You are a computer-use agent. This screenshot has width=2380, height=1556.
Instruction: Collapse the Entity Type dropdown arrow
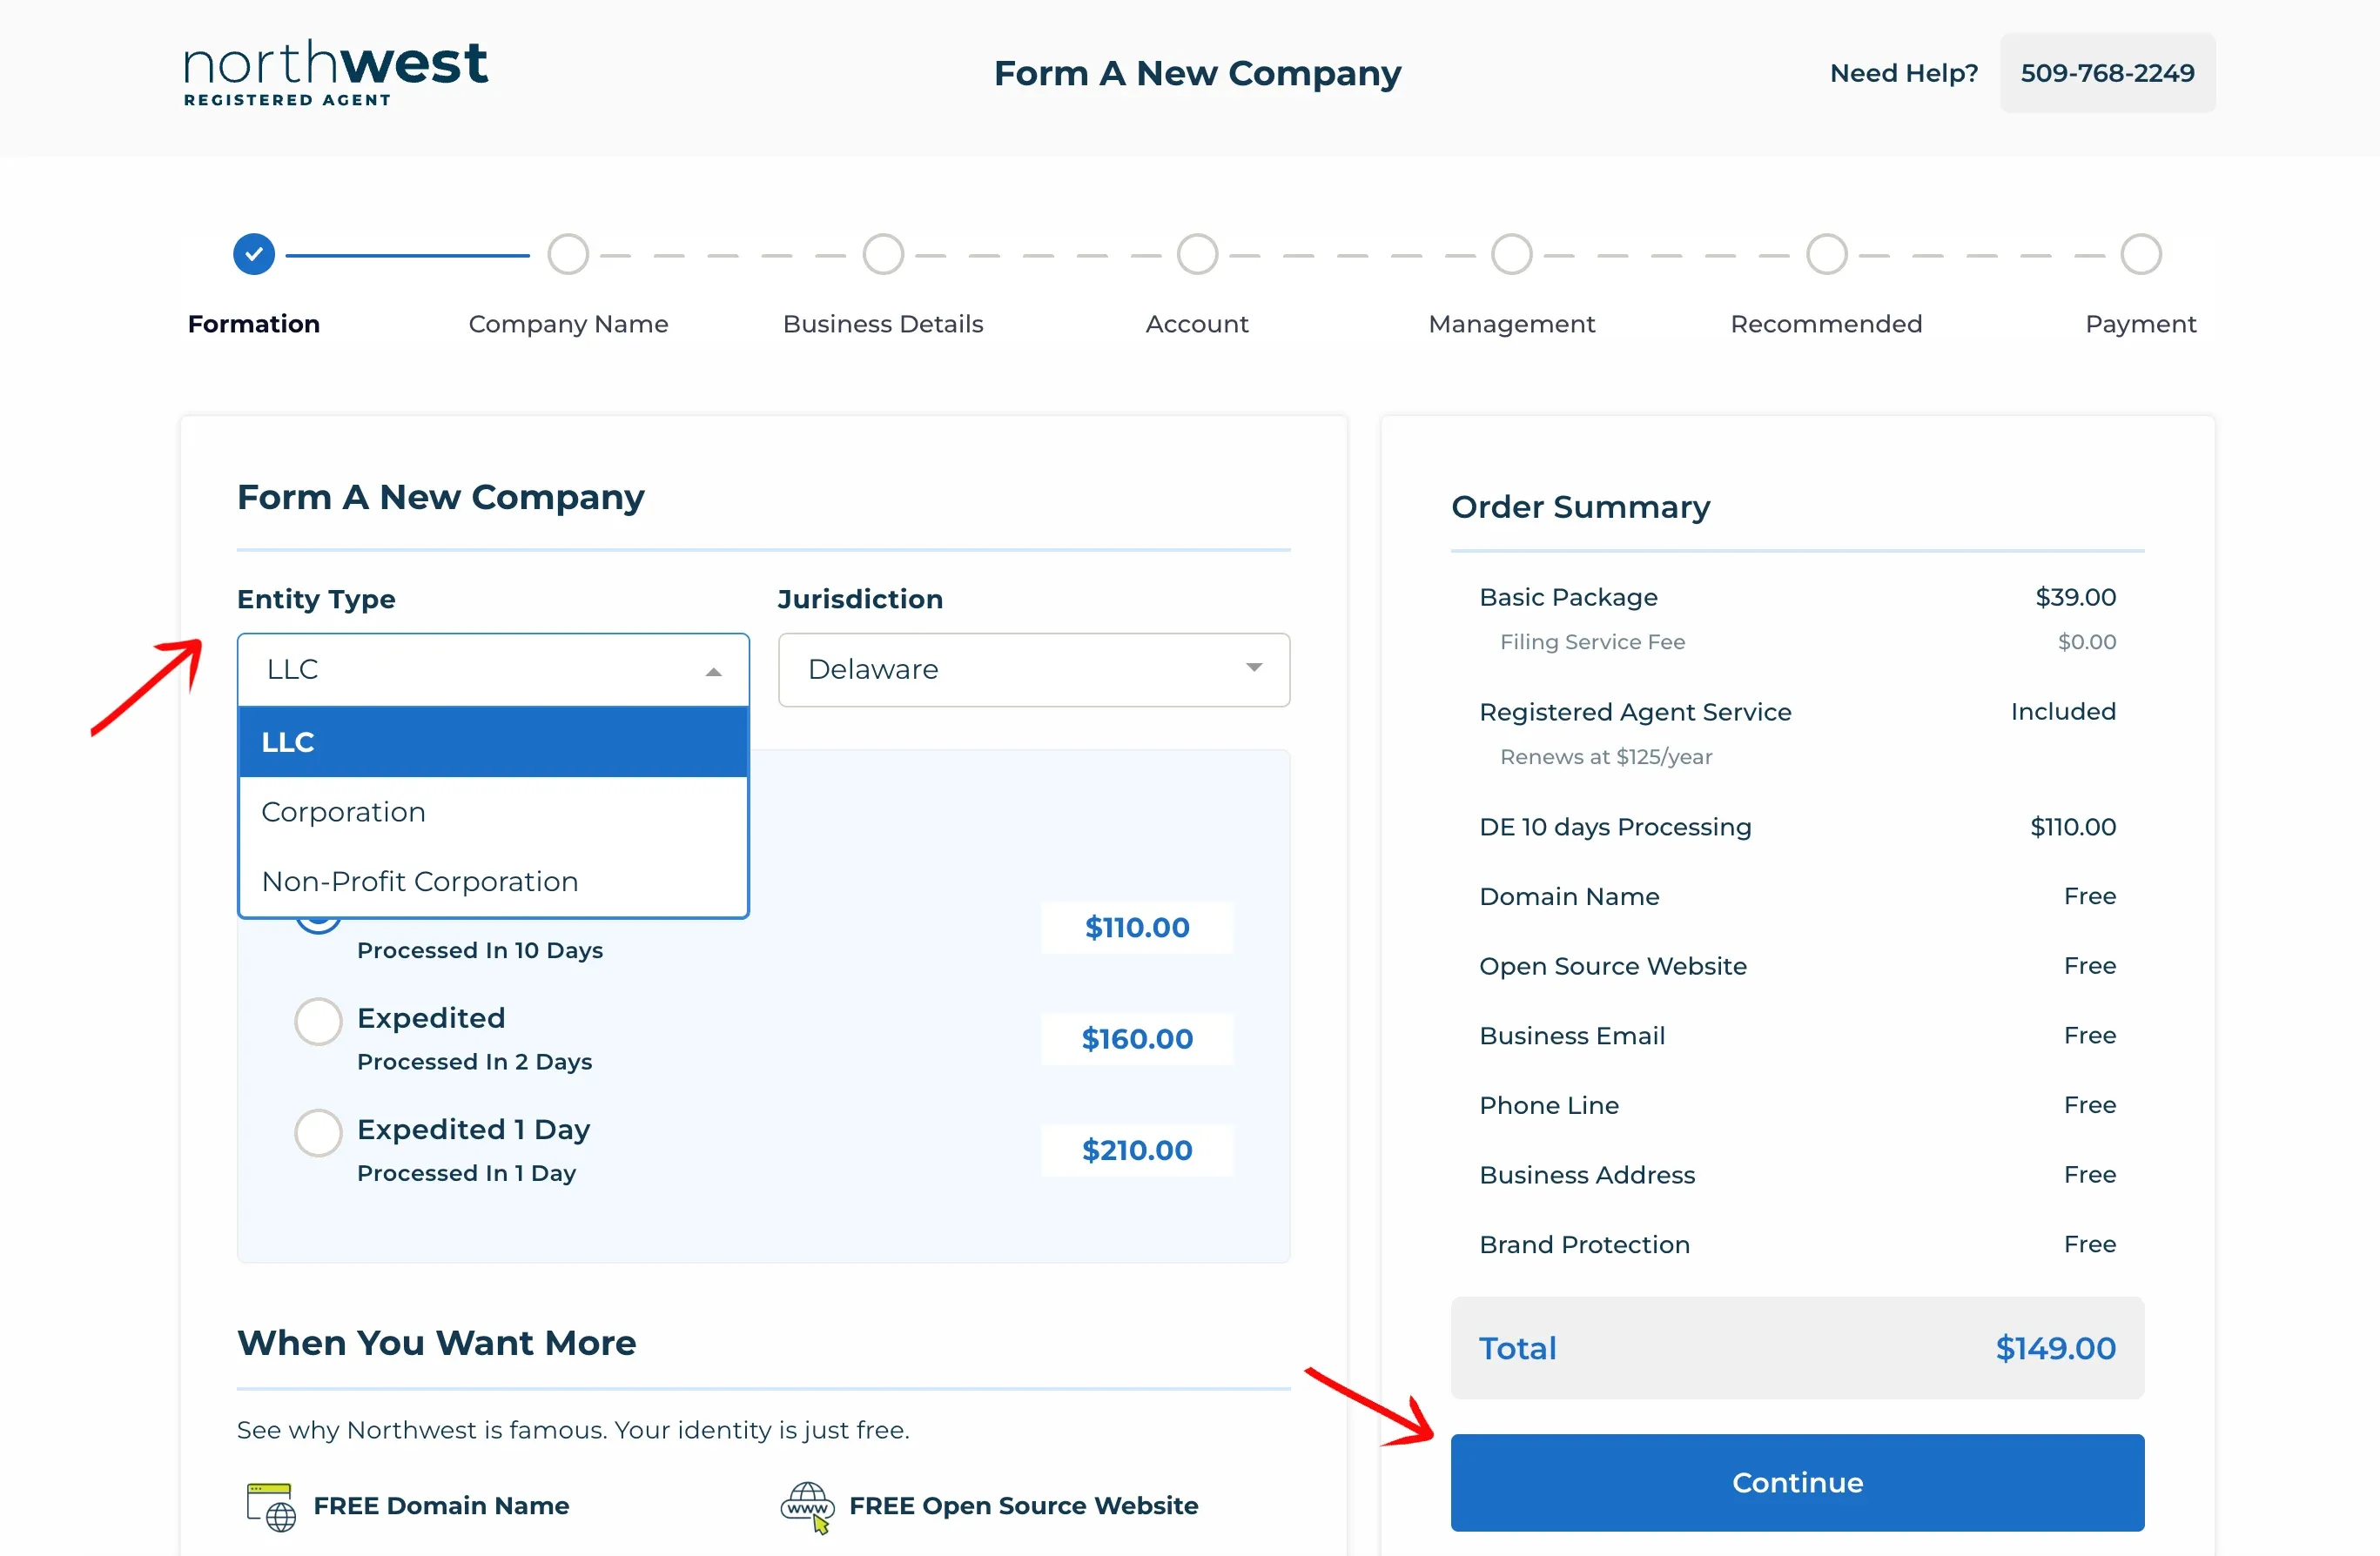coord(713,671)
